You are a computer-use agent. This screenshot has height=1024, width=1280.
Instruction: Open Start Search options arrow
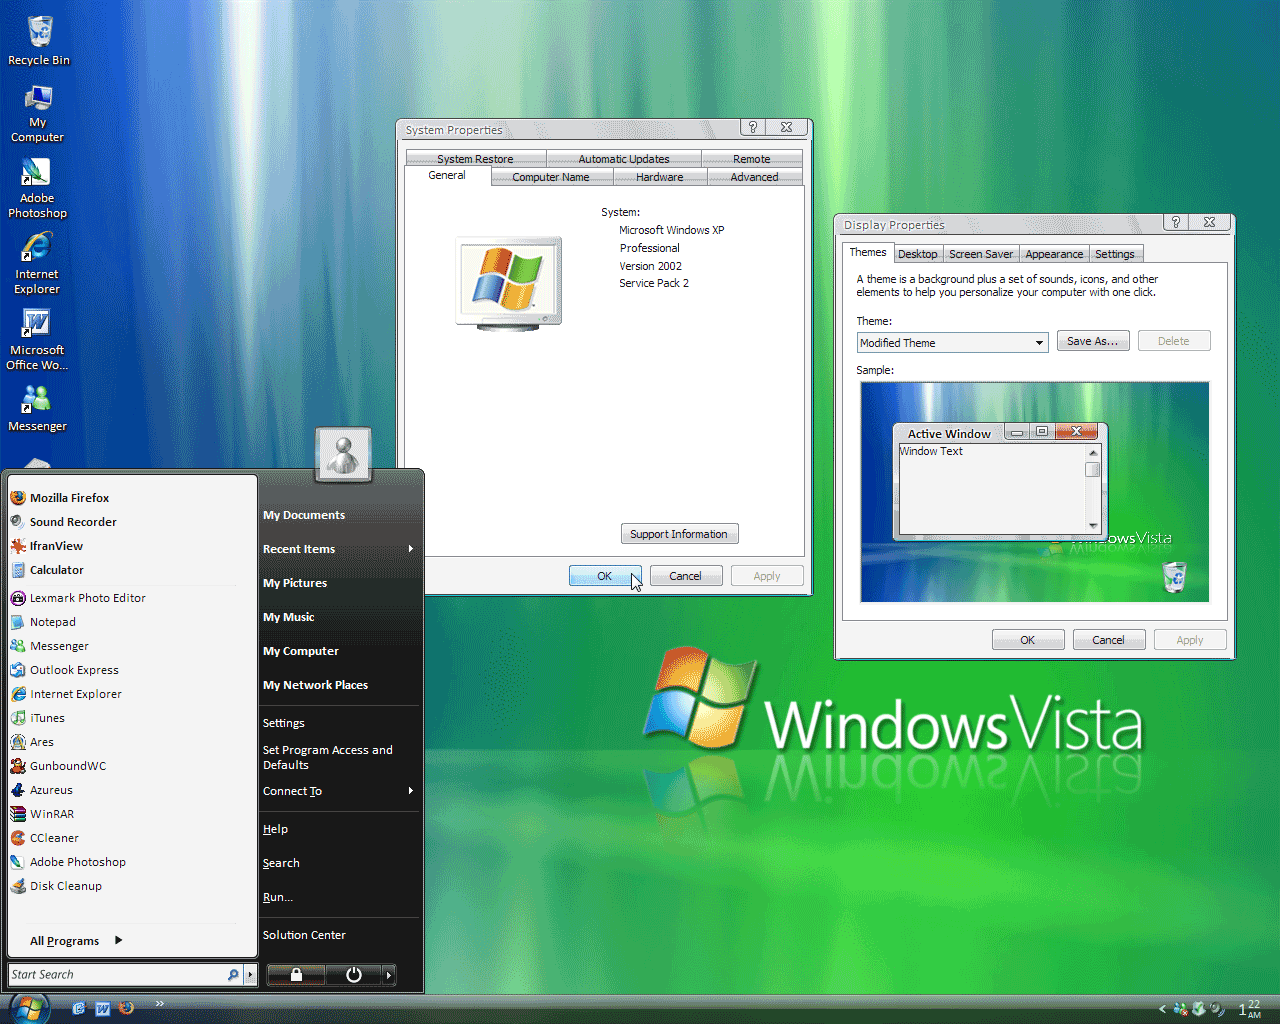tap(250, 974)
